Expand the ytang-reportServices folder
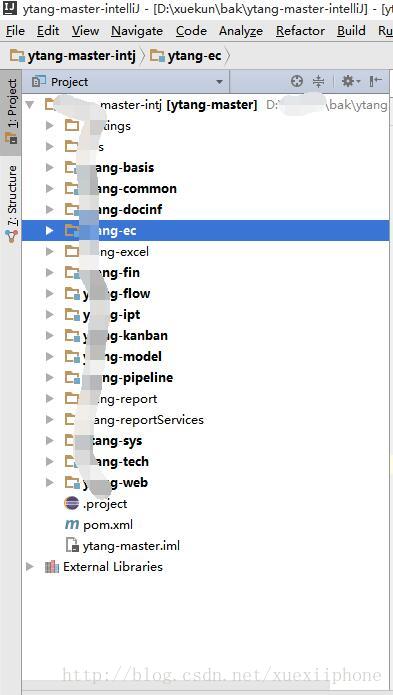Viewport: 393px width, 695px height. [x=50, y=420]
